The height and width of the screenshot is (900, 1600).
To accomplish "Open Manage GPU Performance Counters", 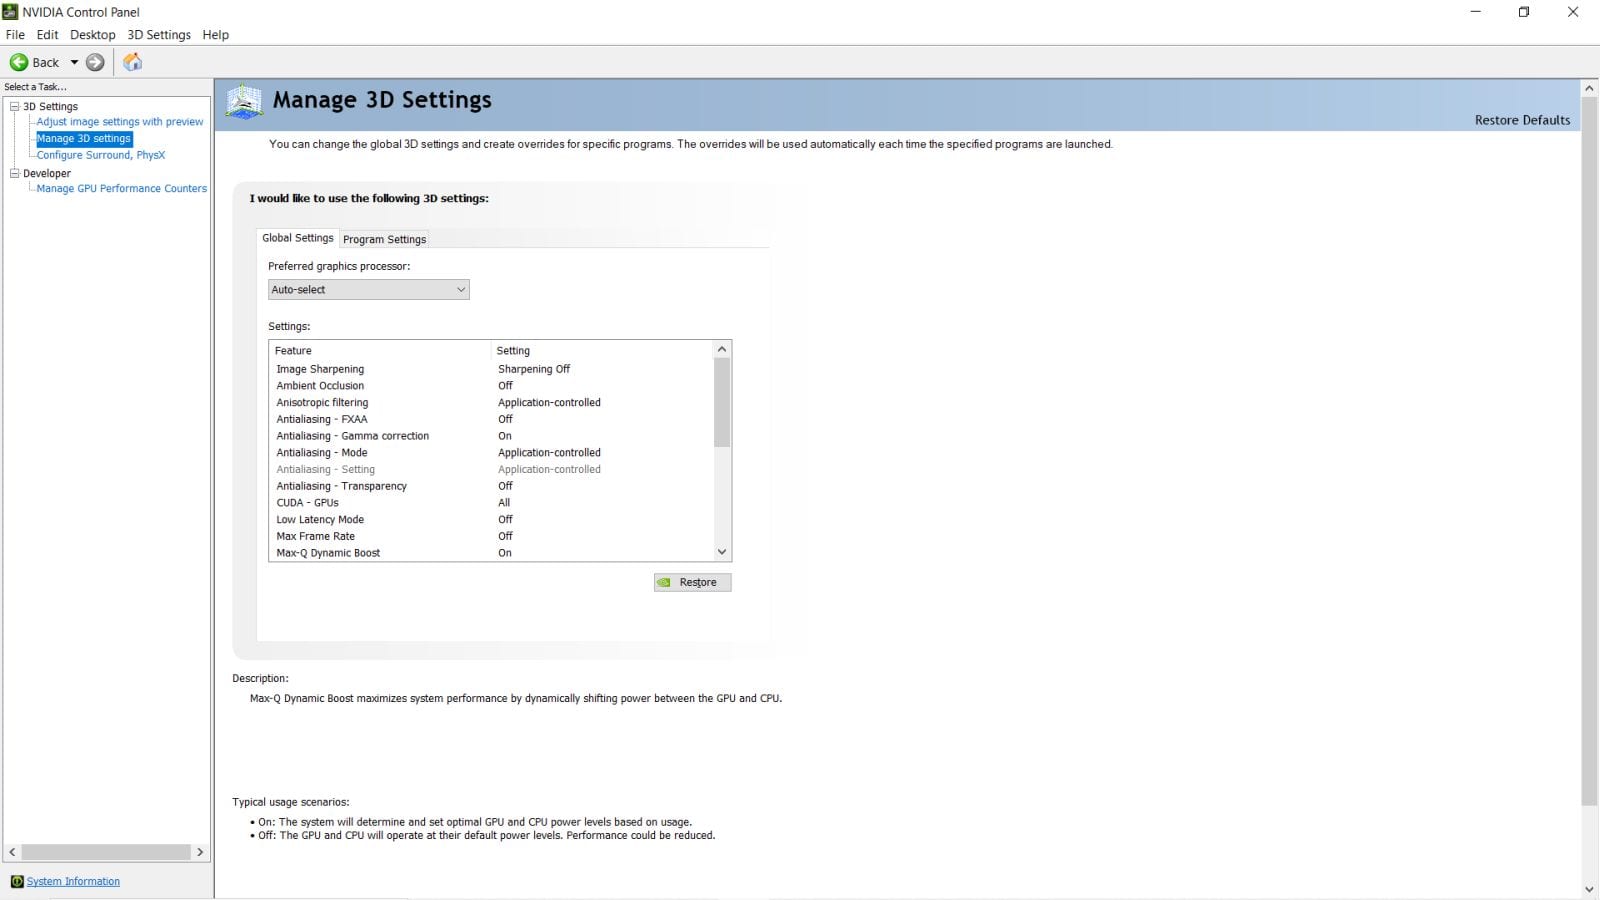I will point(122,188).
